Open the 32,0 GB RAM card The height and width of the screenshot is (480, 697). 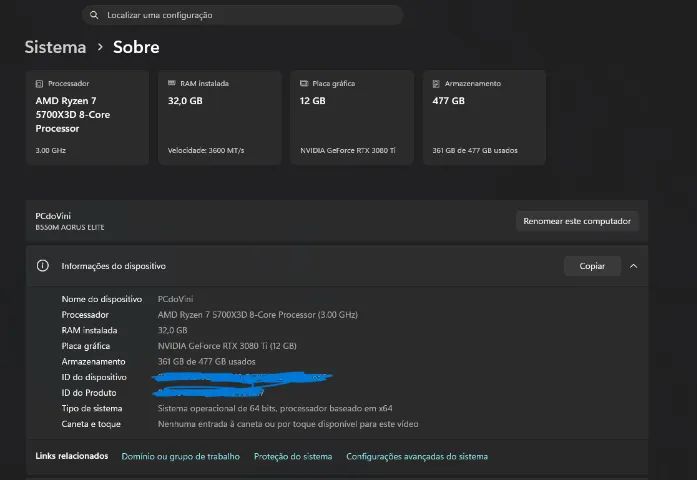coord(220,117)
